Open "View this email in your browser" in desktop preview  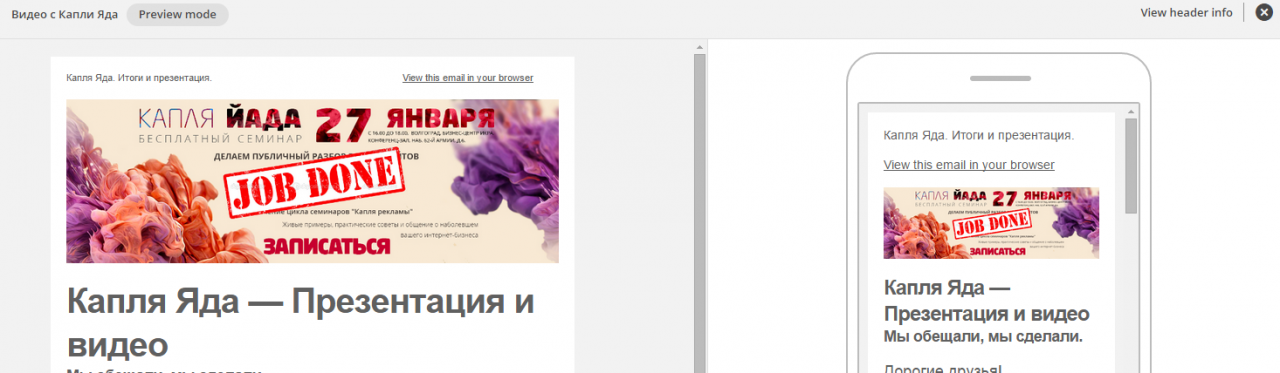[x=468, y=77]
